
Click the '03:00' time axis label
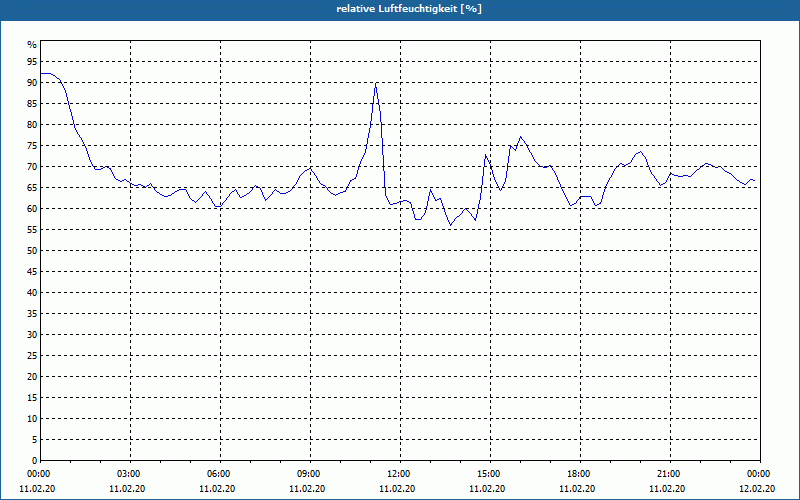pos(130,474)
